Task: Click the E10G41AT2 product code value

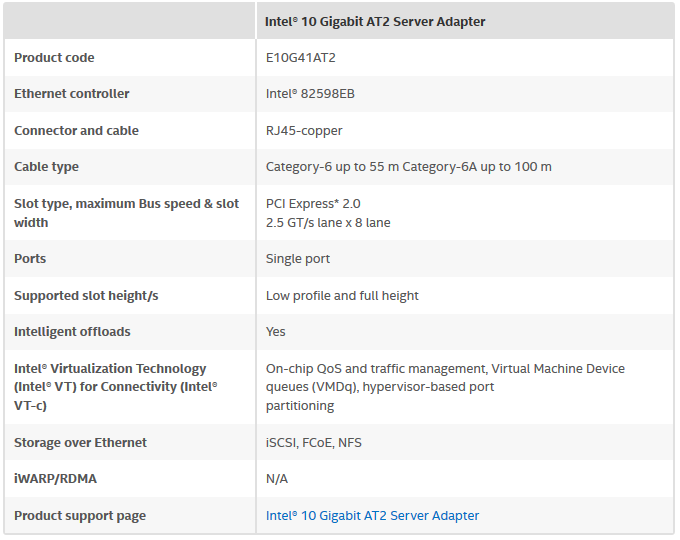Action: pos(301,57)
